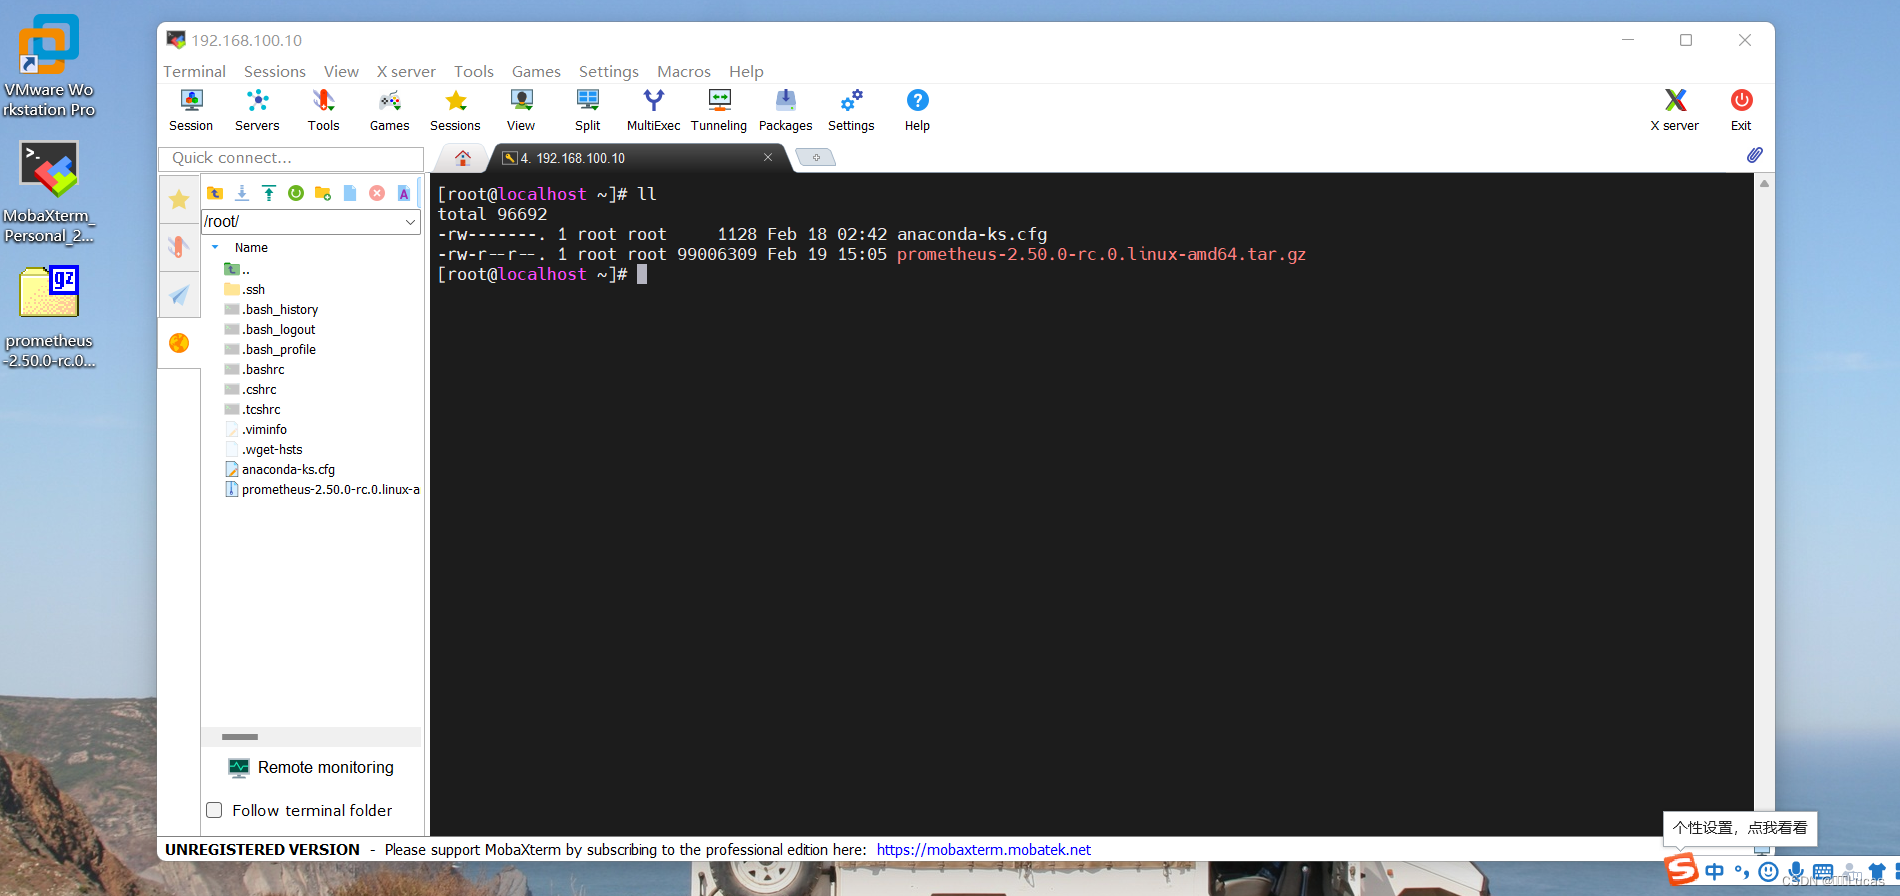Start the X server from the toolbar
This screenshot has width=1900, height=896.
1674,110
